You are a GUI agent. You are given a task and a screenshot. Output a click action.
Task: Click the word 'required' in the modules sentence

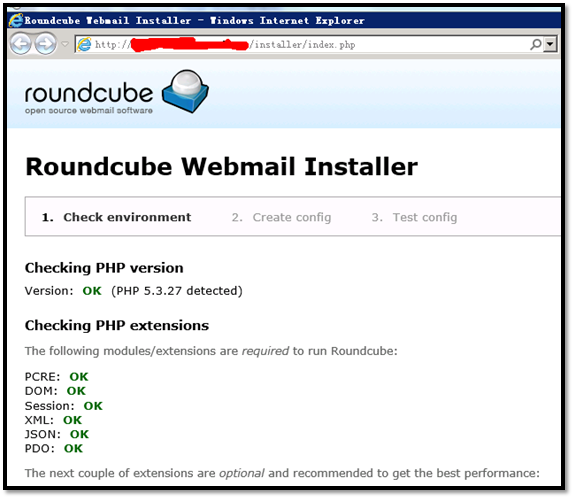coord(265,351)
